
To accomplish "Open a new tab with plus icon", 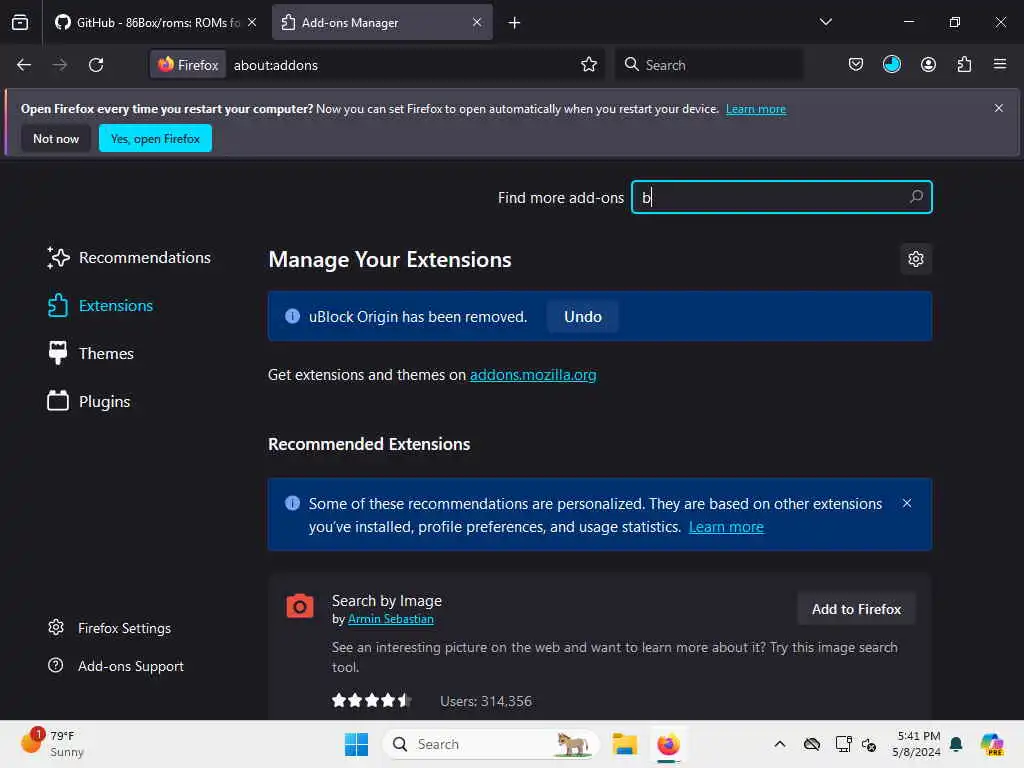I will click(x=515, y=23).
